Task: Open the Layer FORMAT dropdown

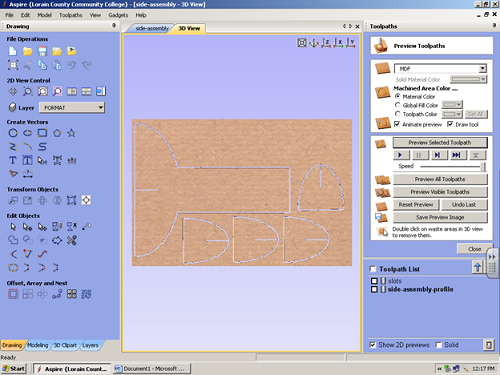Action: pyautogui.click(x=72, y=108)
